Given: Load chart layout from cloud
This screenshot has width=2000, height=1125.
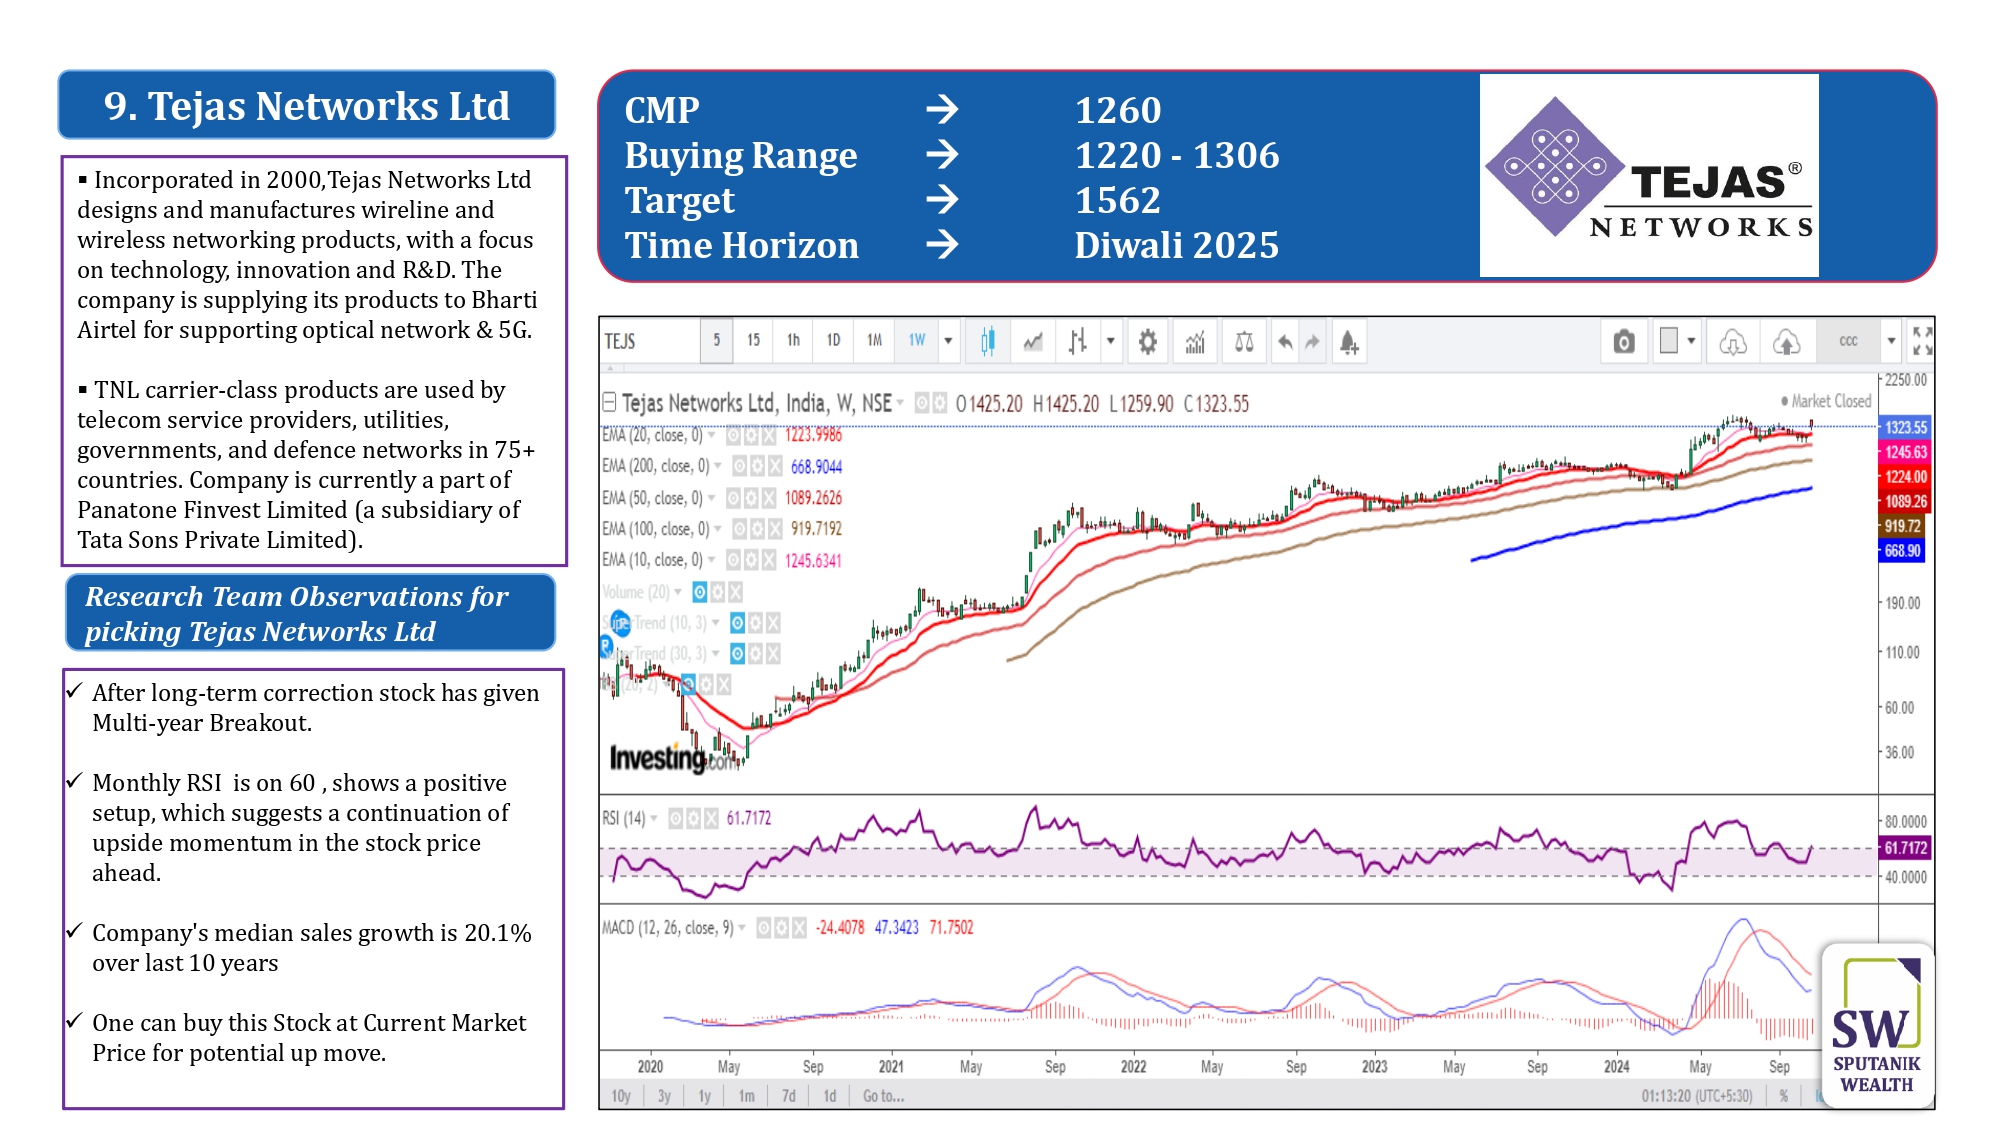Looking at the screenshot, I should (x=1732, y=342).
